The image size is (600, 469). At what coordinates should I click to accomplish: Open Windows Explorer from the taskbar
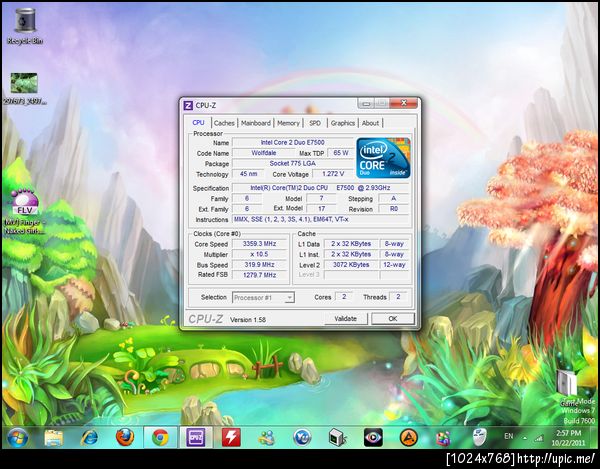click(54, 438)
